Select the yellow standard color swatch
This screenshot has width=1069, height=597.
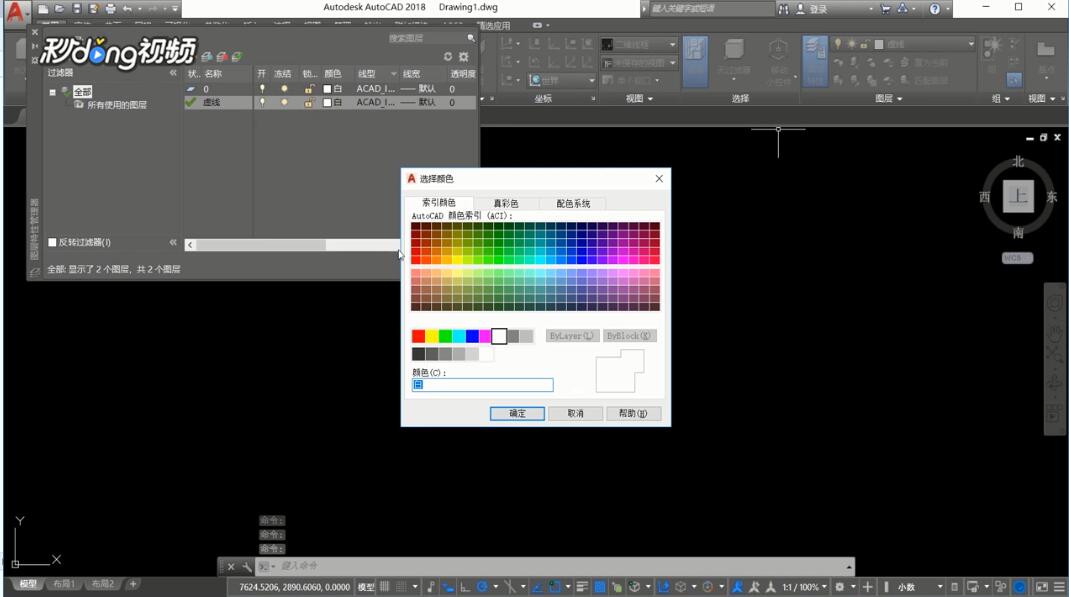[x=432, y=336]
